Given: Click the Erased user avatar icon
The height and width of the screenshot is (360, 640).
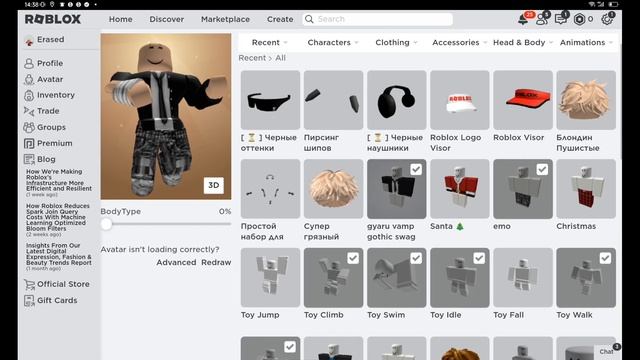Looking at the screenshot, I should (29, 40).
